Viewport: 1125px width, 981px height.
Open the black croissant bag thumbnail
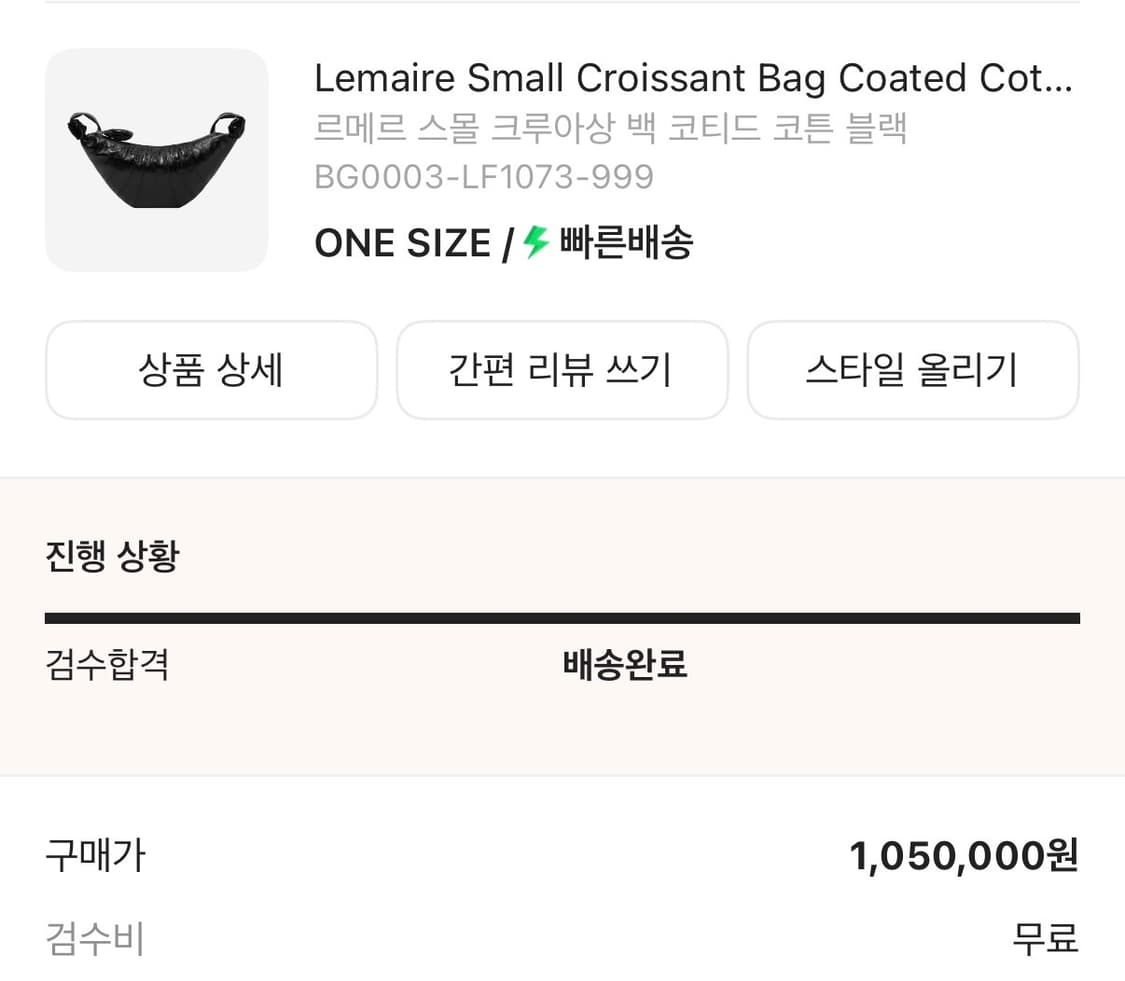[x=156, y=160]
